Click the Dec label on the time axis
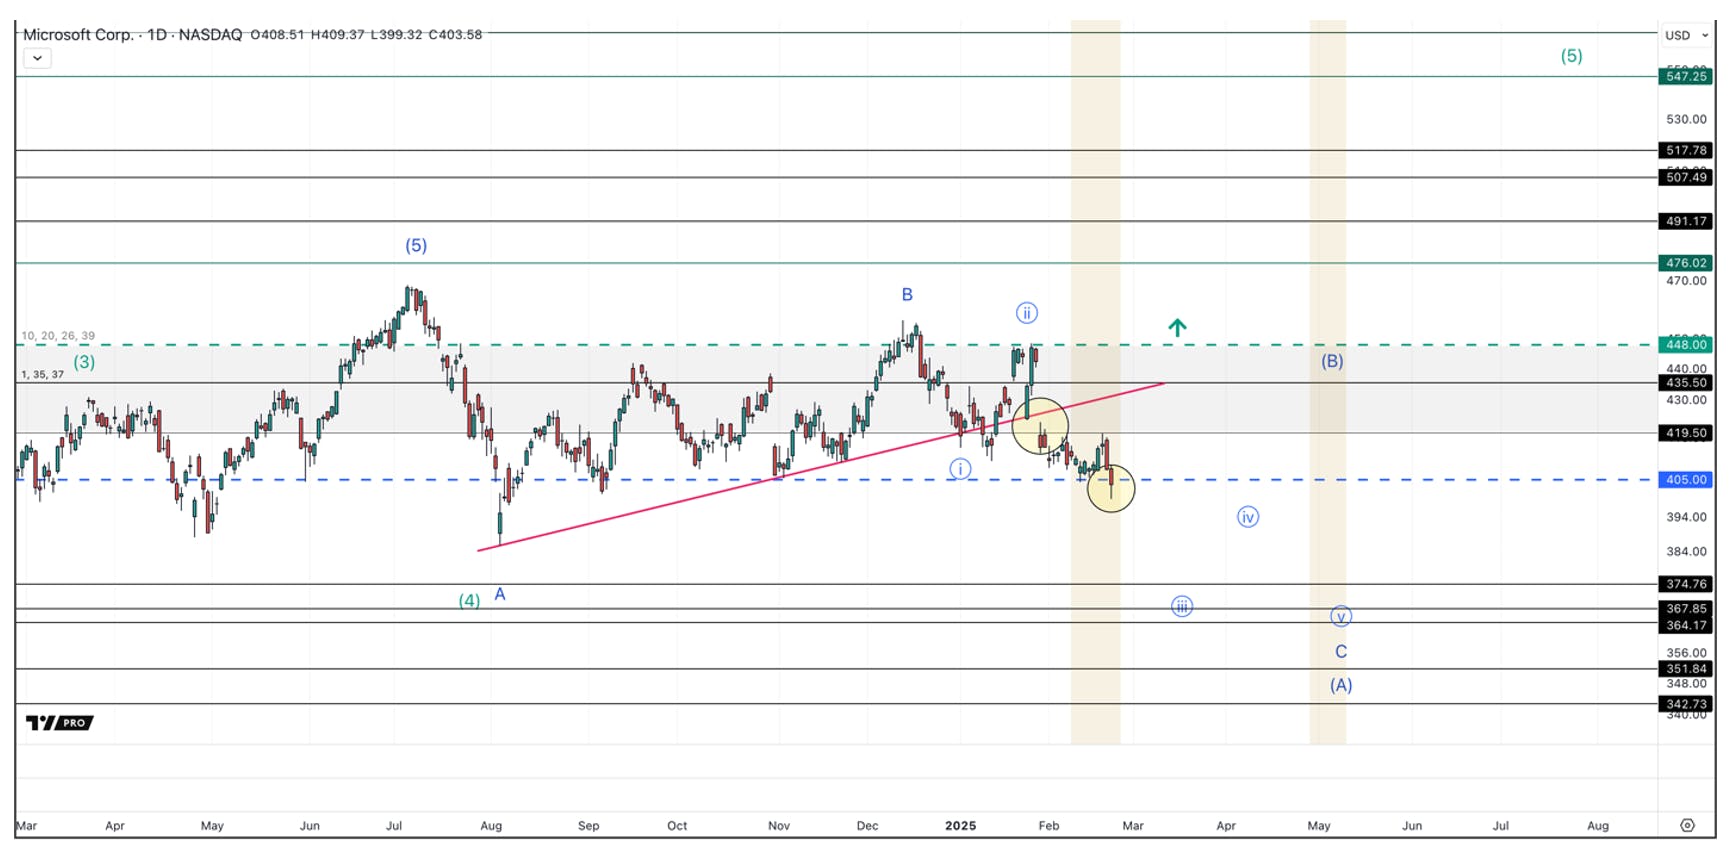This screenshot has width=1734, height=856. [x=867, y=825]
